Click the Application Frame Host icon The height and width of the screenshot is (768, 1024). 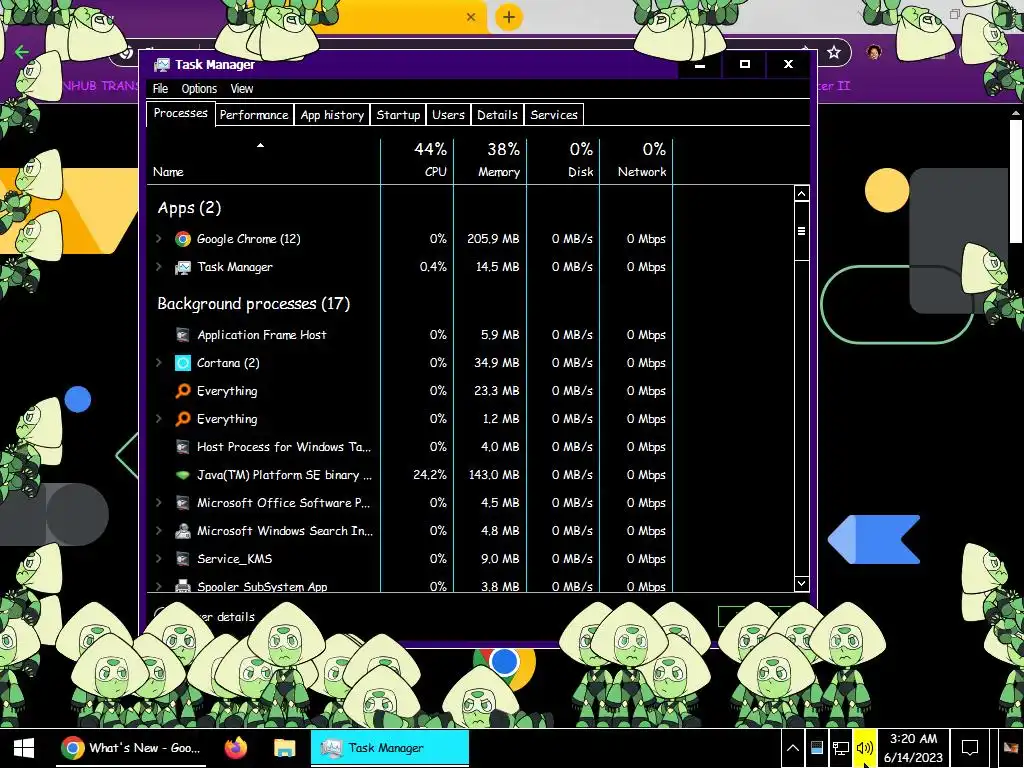[x=183, y=335]
